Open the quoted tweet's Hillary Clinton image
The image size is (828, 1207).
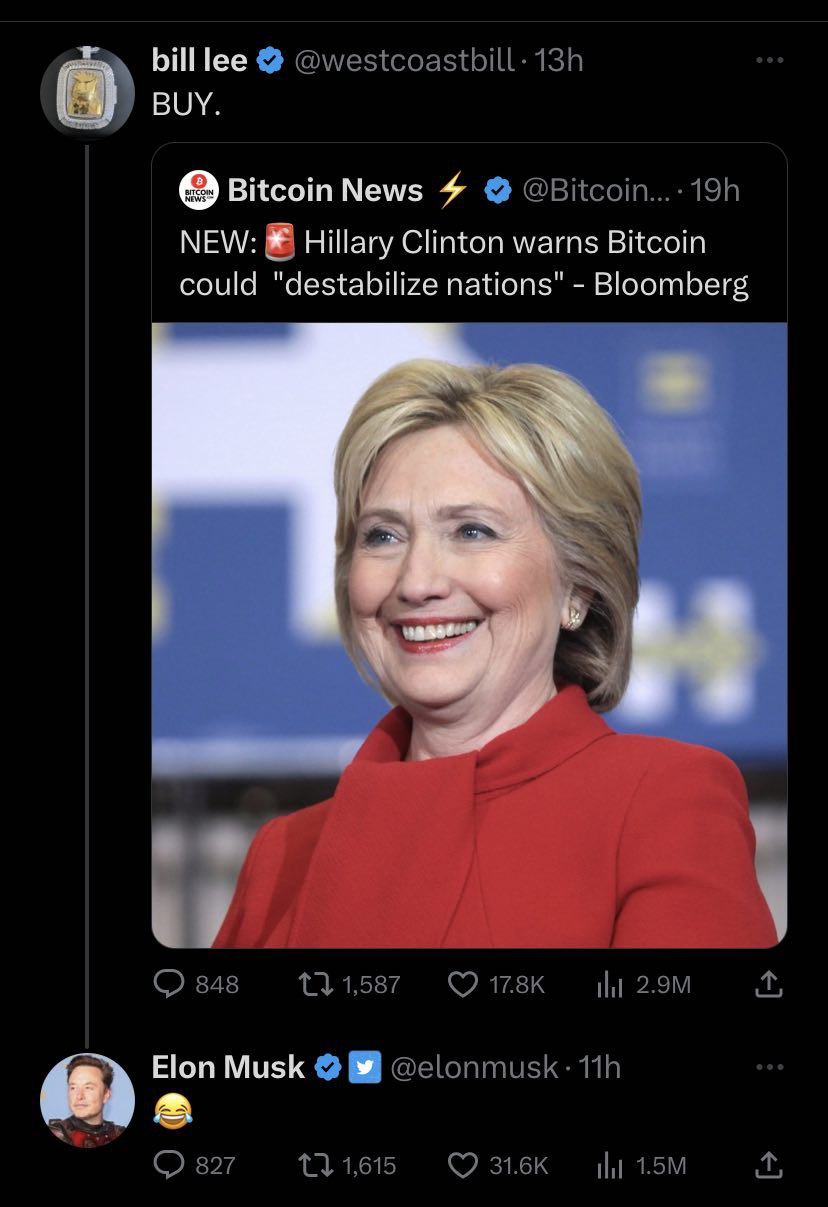click(469, 635)
